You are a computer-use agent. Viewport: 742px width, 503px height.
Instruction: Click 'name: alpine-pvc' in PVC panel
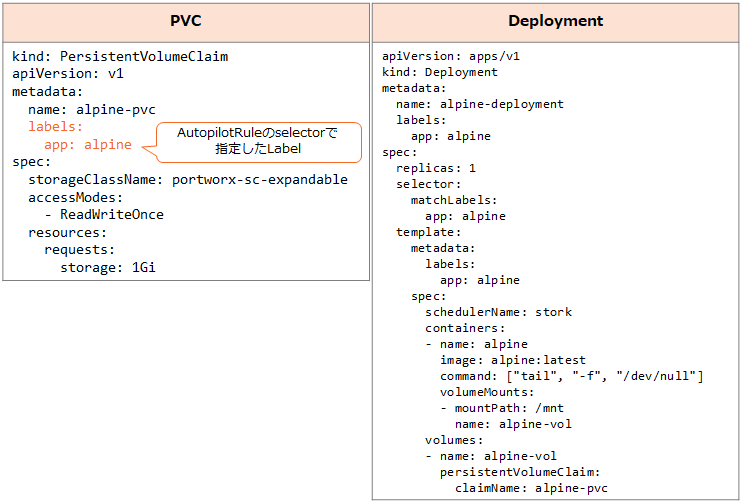tap(91, 110)
